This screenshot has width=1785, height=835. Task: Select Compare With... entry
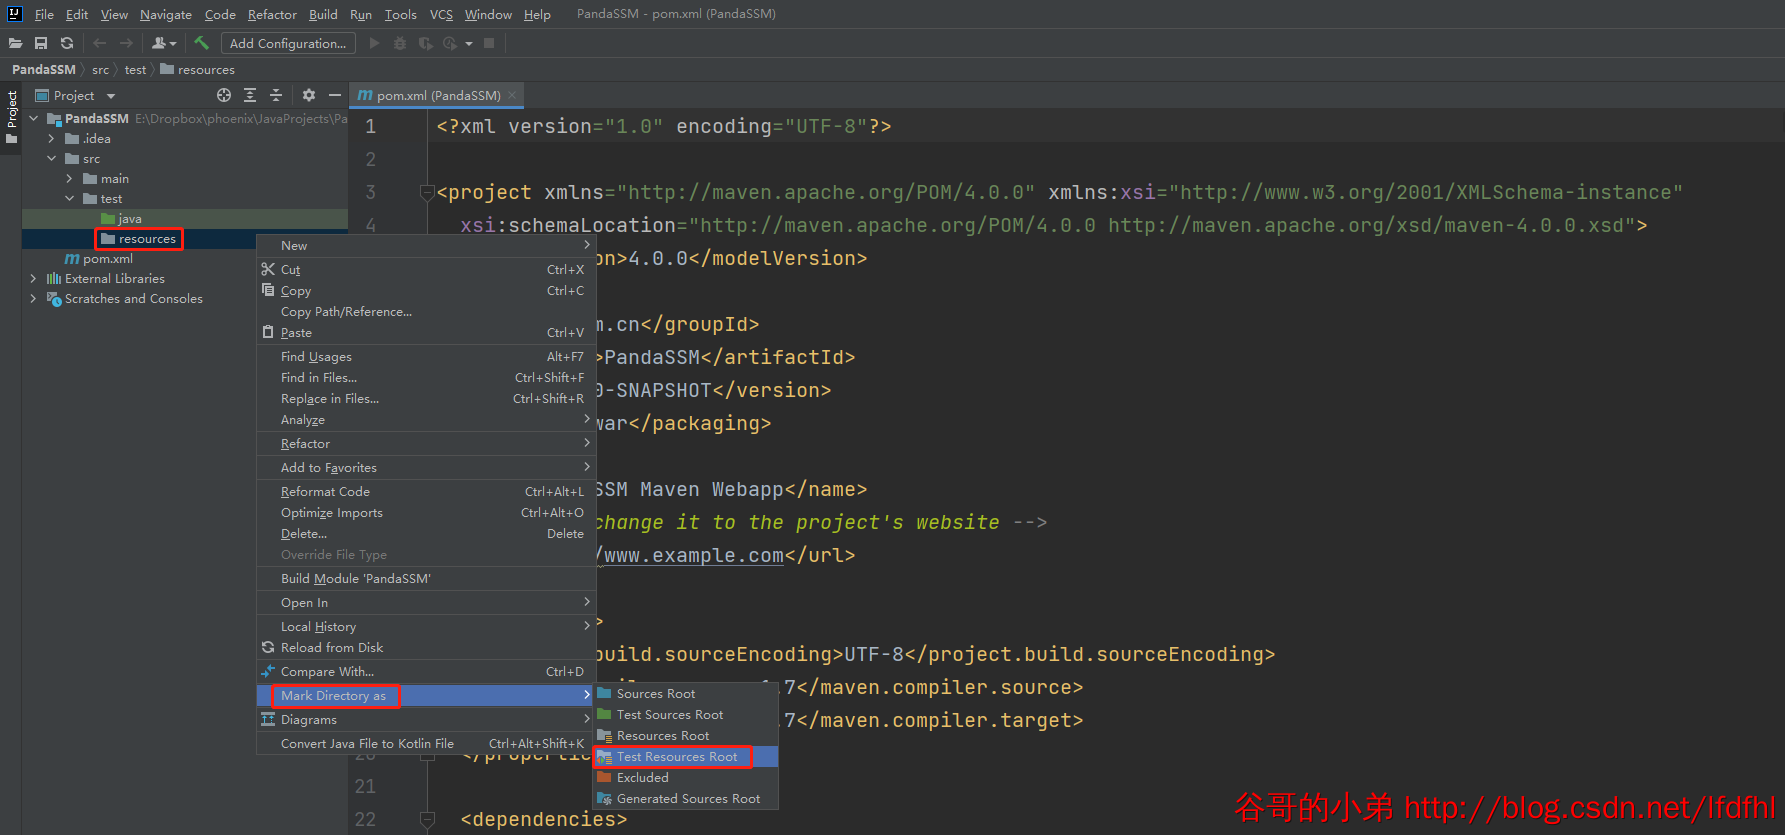[426, 671]
